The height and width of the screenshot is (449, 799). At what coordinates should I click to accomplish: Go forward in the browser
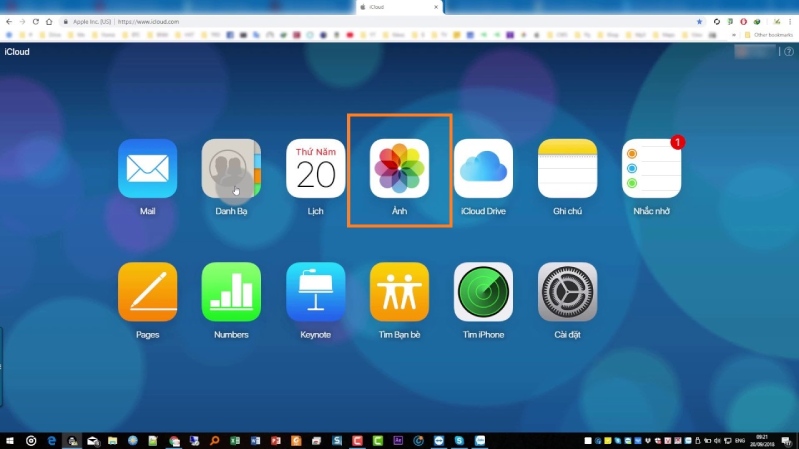click(x=22, y=22)
